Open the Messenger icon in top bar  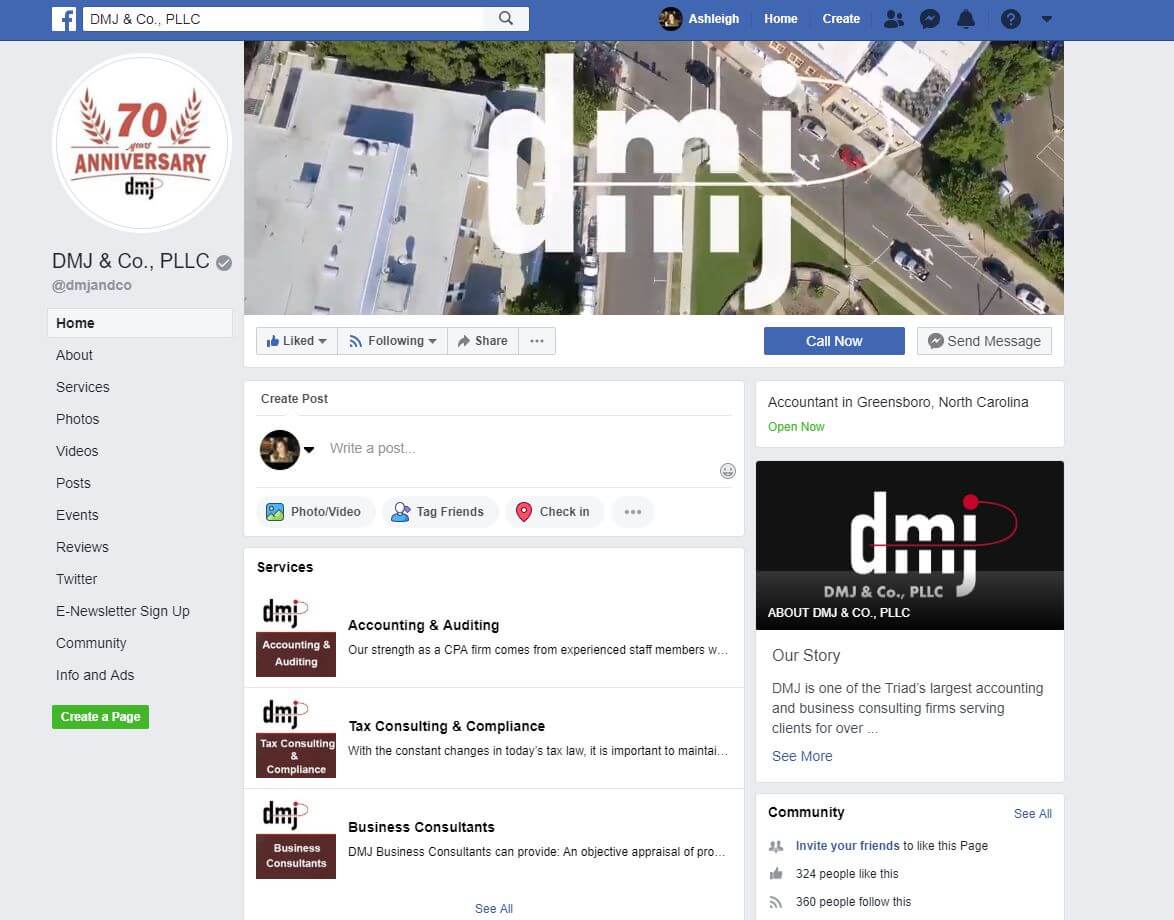point(929,19)
